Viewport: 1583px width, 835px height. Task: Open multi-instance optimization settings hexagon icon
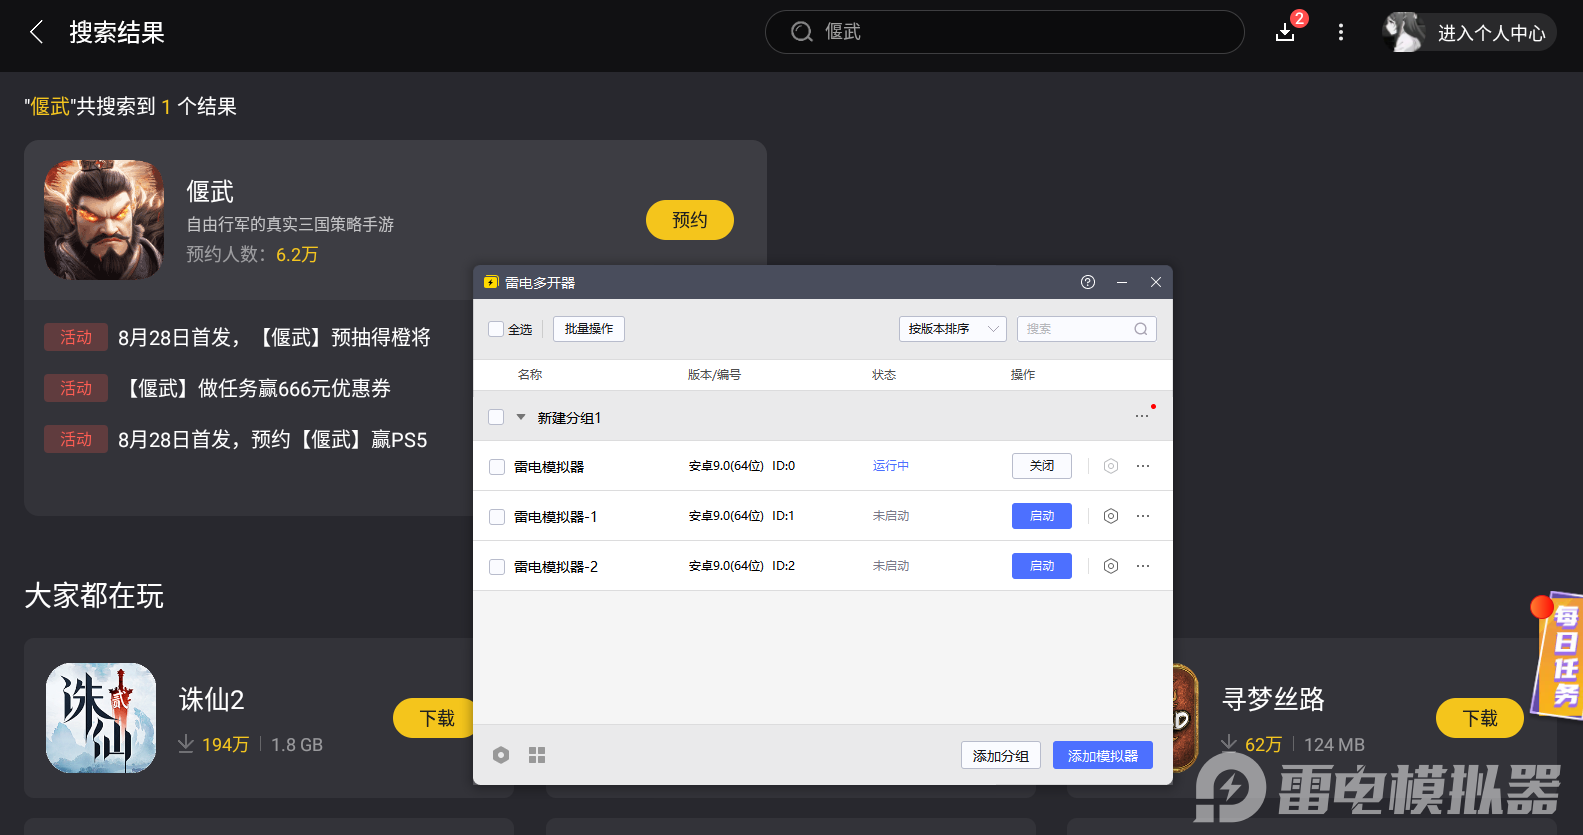click(x=501, y=755)
